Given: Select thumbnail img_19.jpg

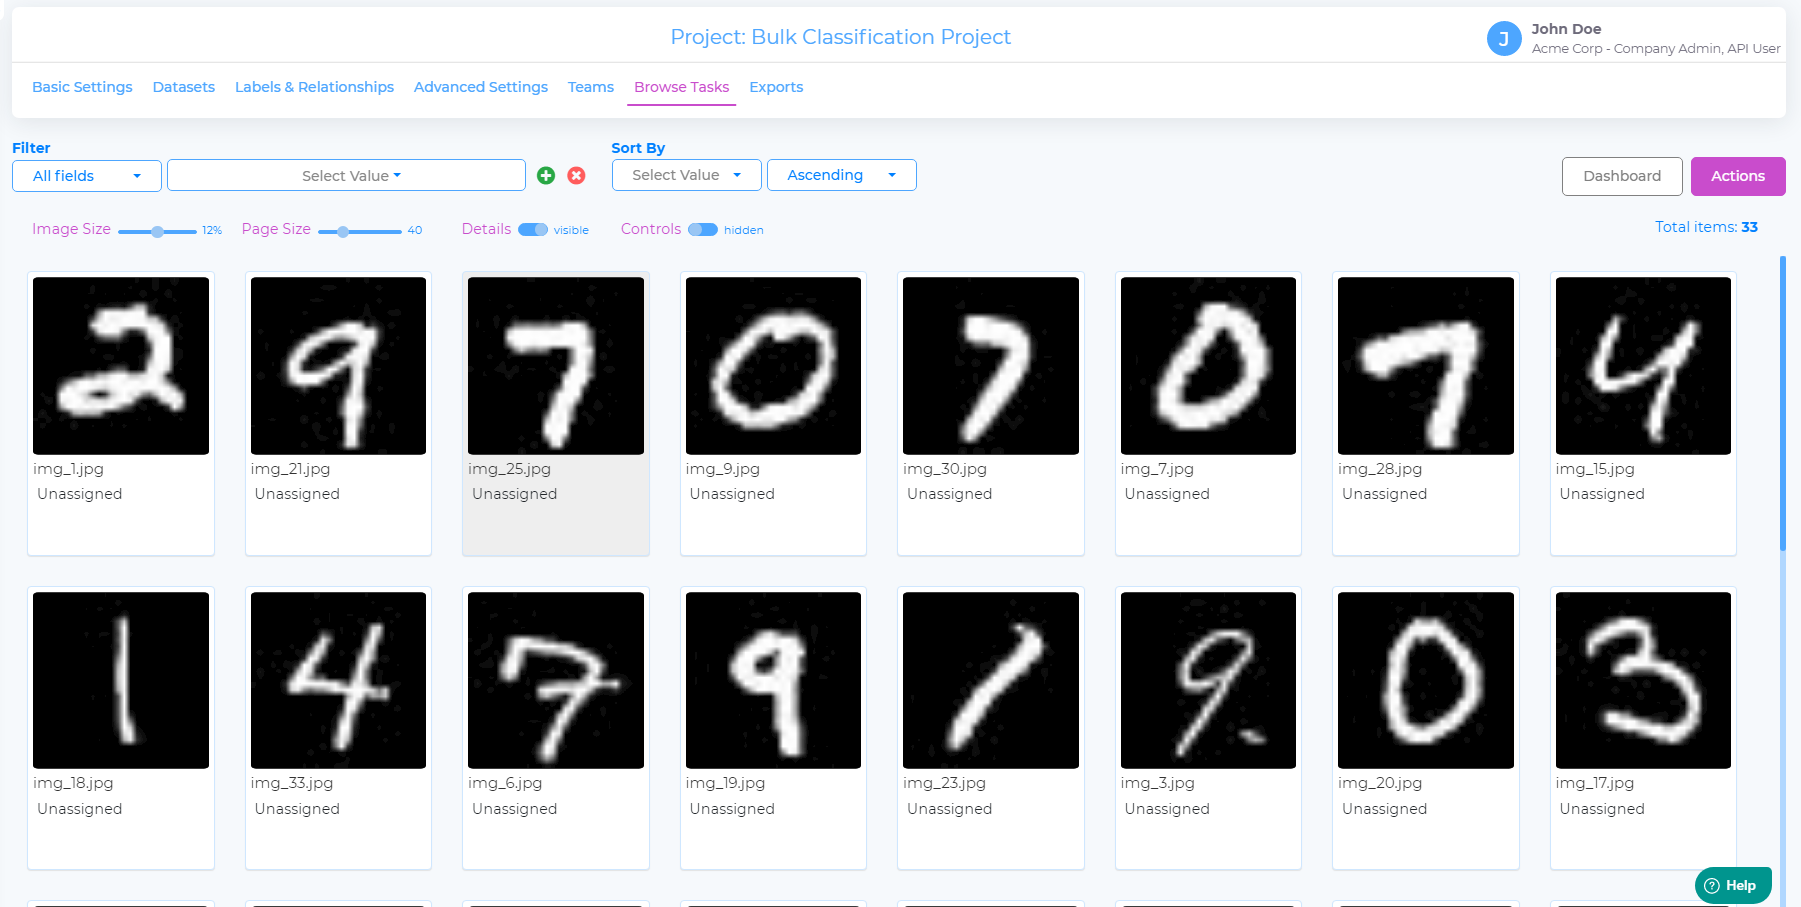Looking at the screenshot, I should coord(773,680).
